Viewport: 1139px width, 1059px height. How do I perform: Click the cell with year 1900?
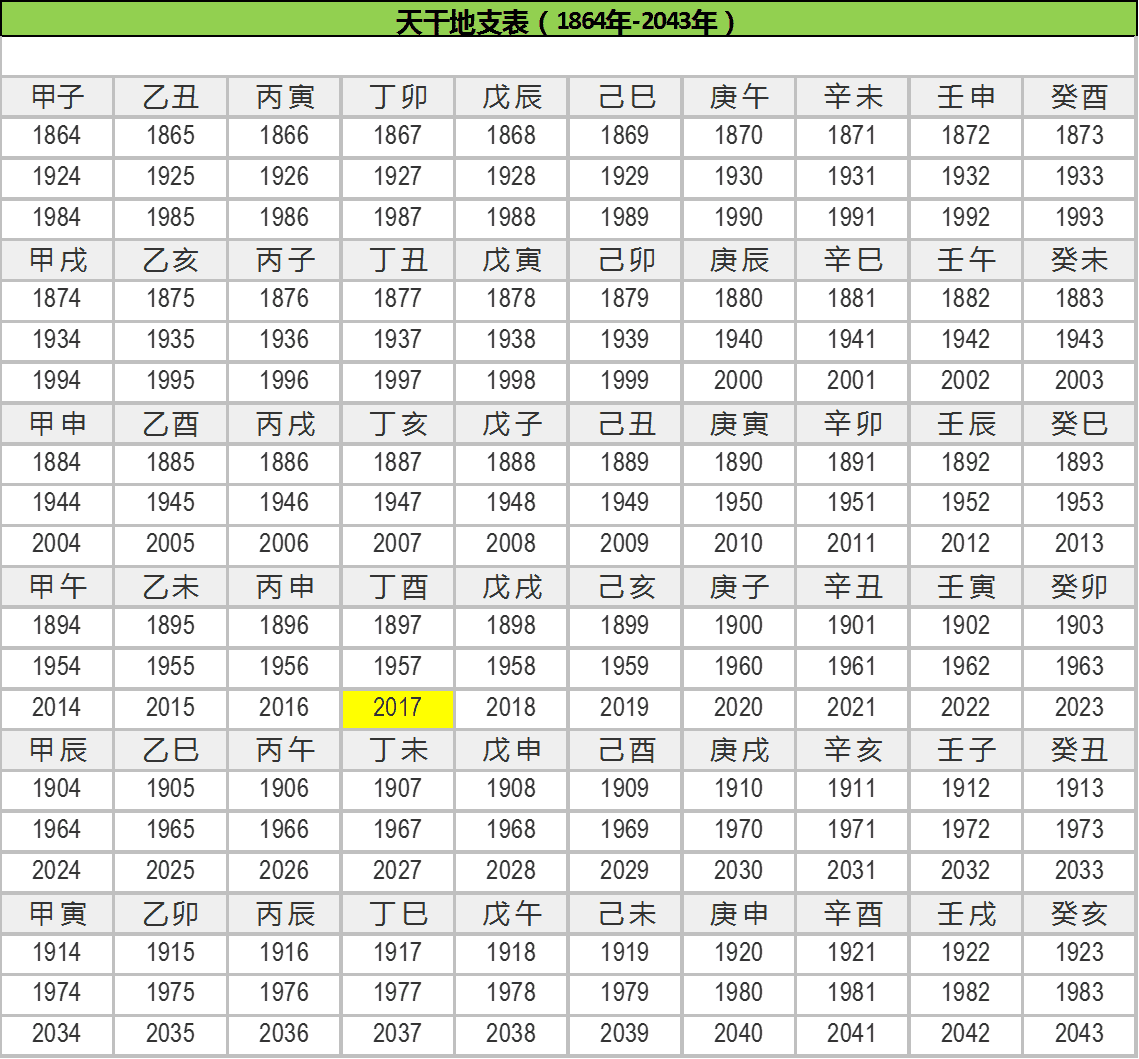739,627
